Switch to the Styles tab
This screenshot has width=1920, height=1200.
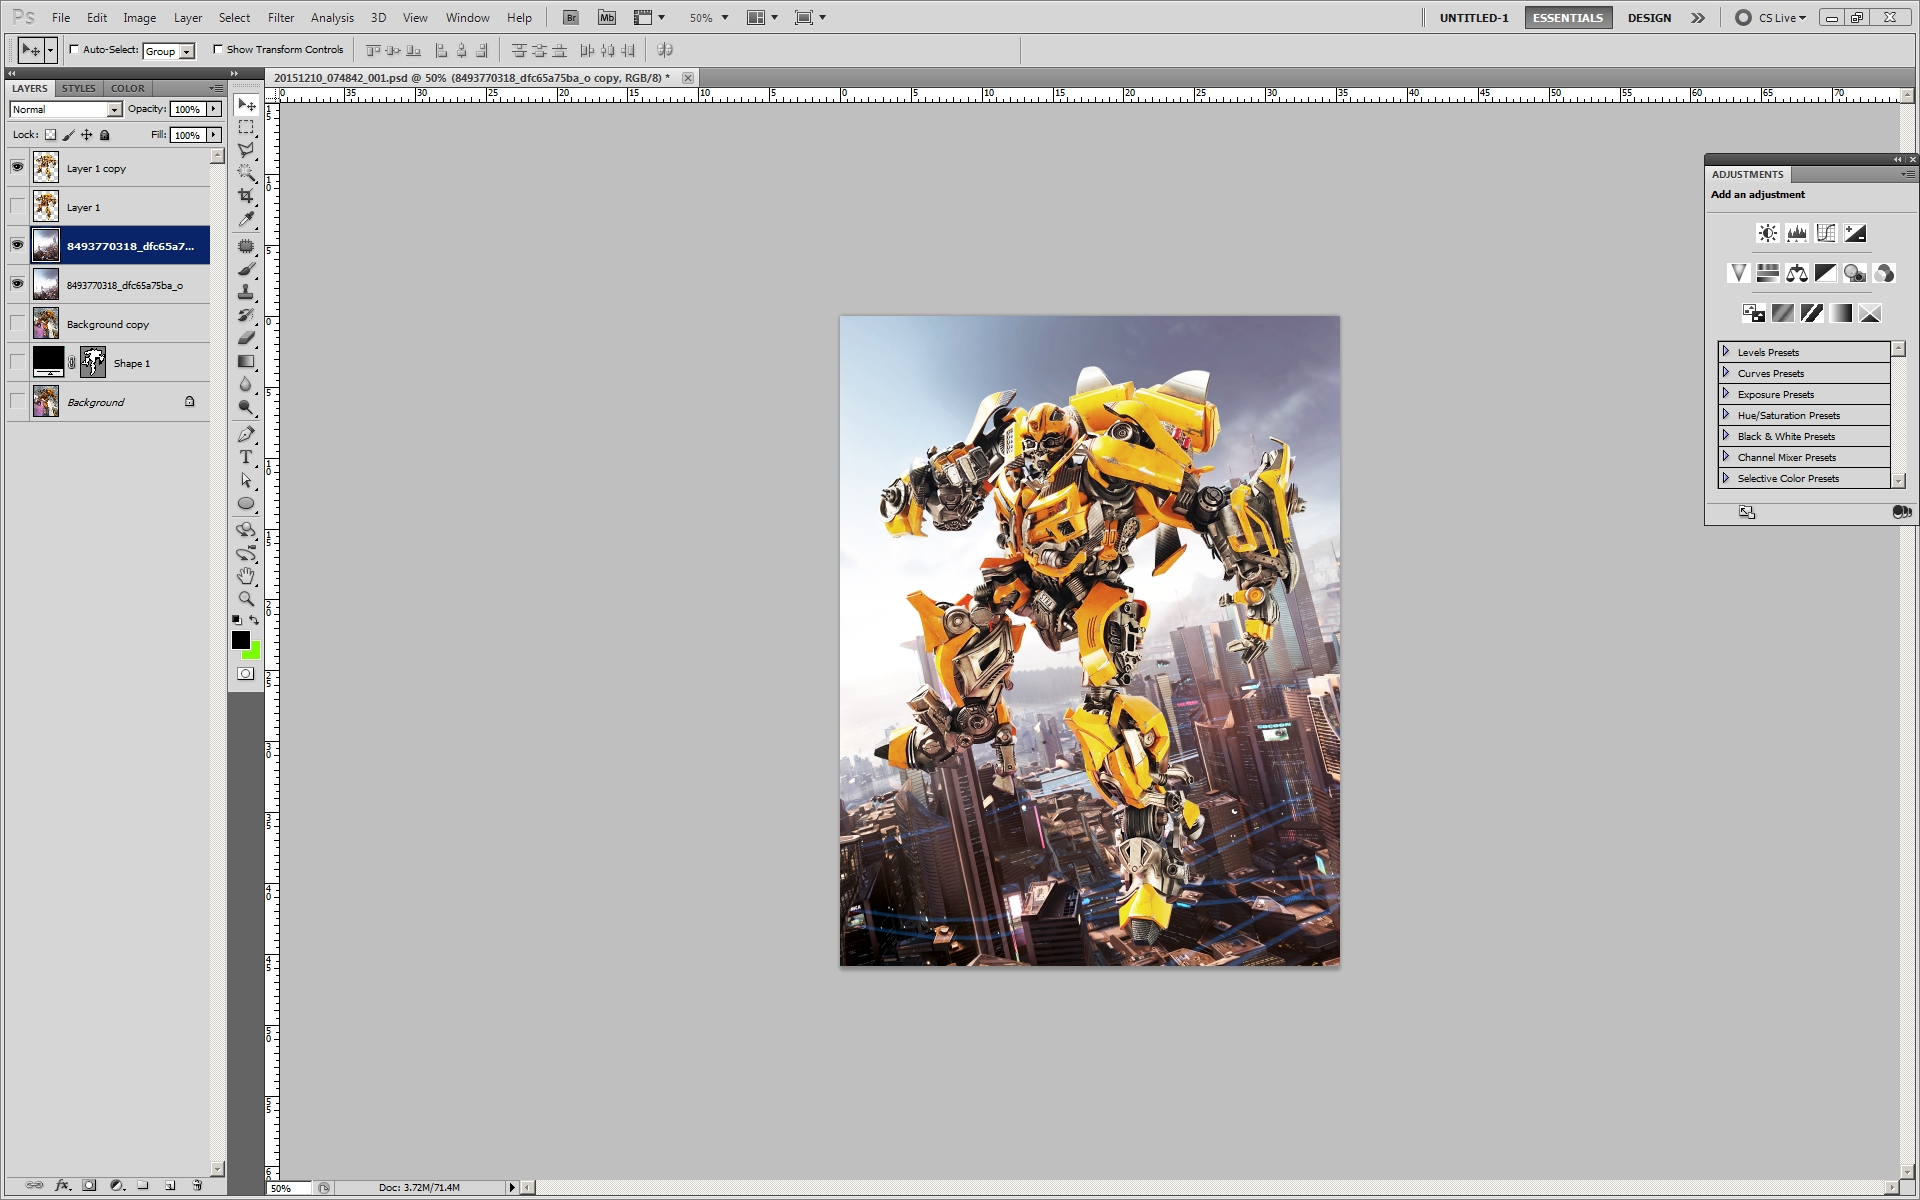pos(79,88)
